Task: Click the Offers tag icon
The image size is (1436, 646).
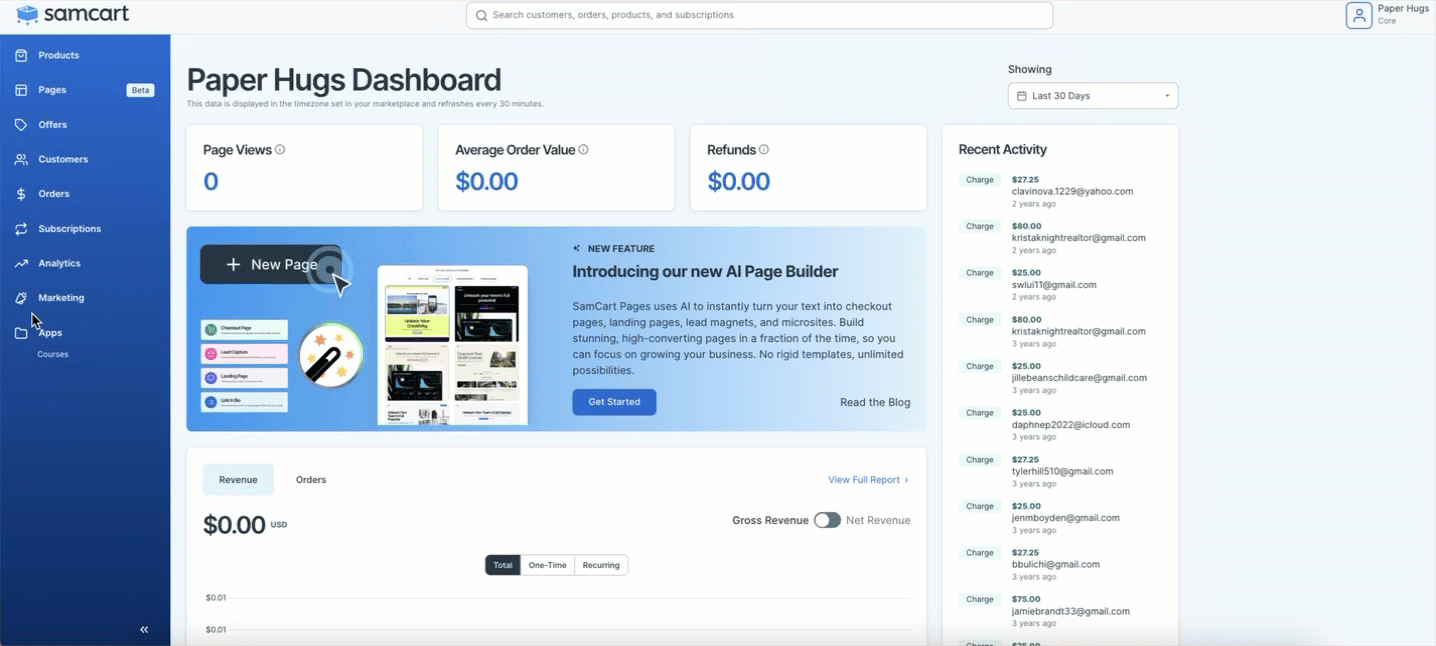Action: tap(21, 125)
